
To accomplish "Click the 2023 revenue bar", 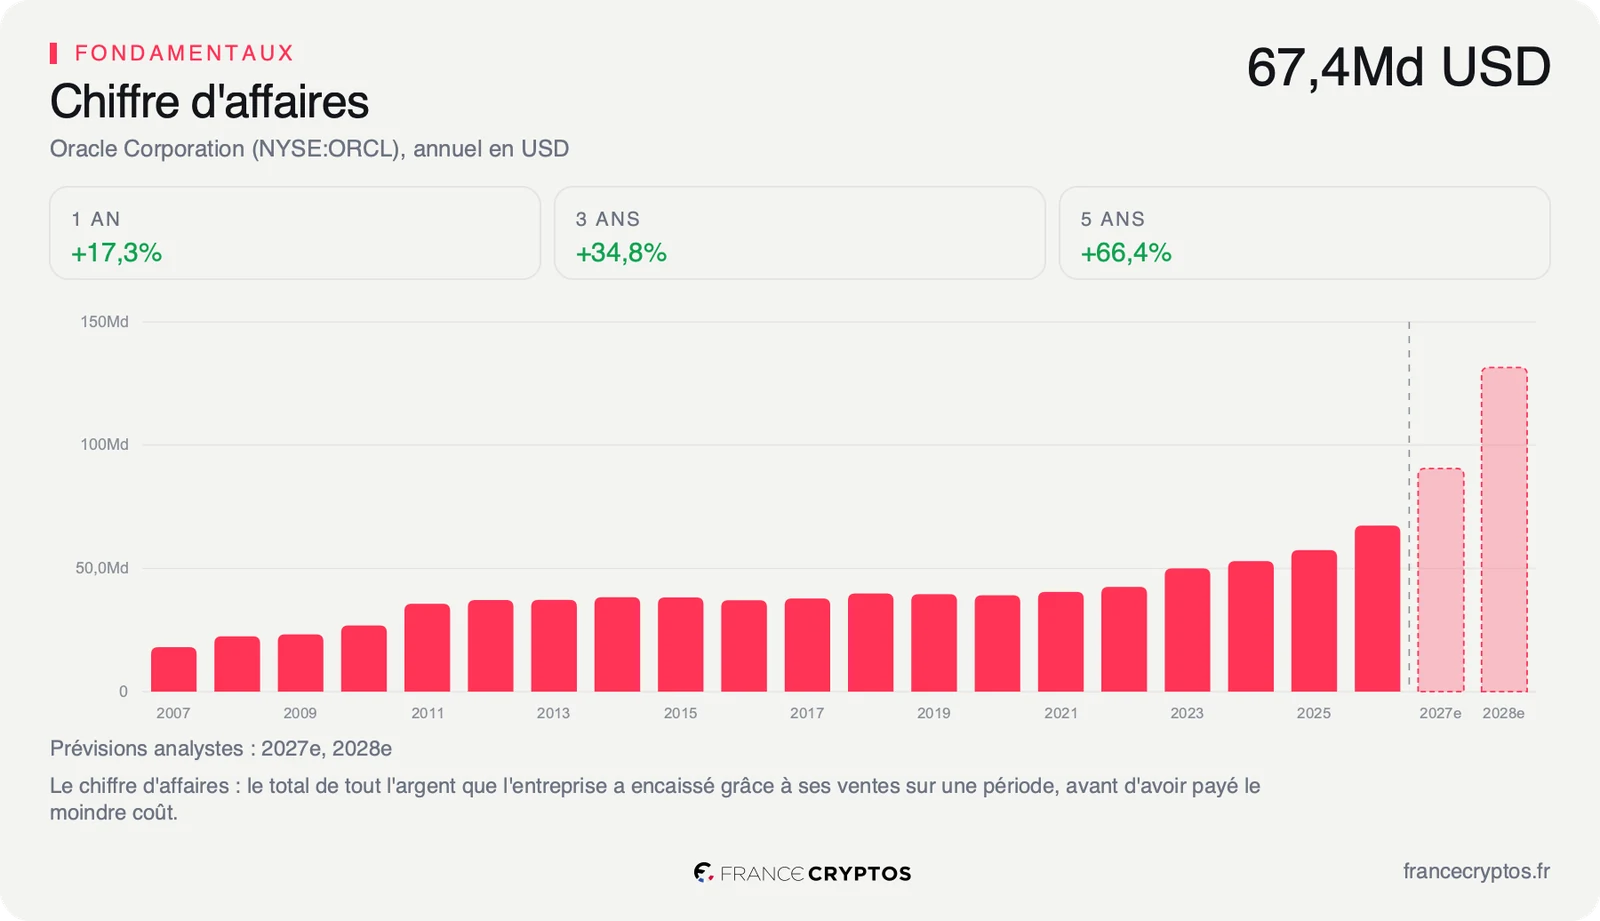I will click(1187, 630).
